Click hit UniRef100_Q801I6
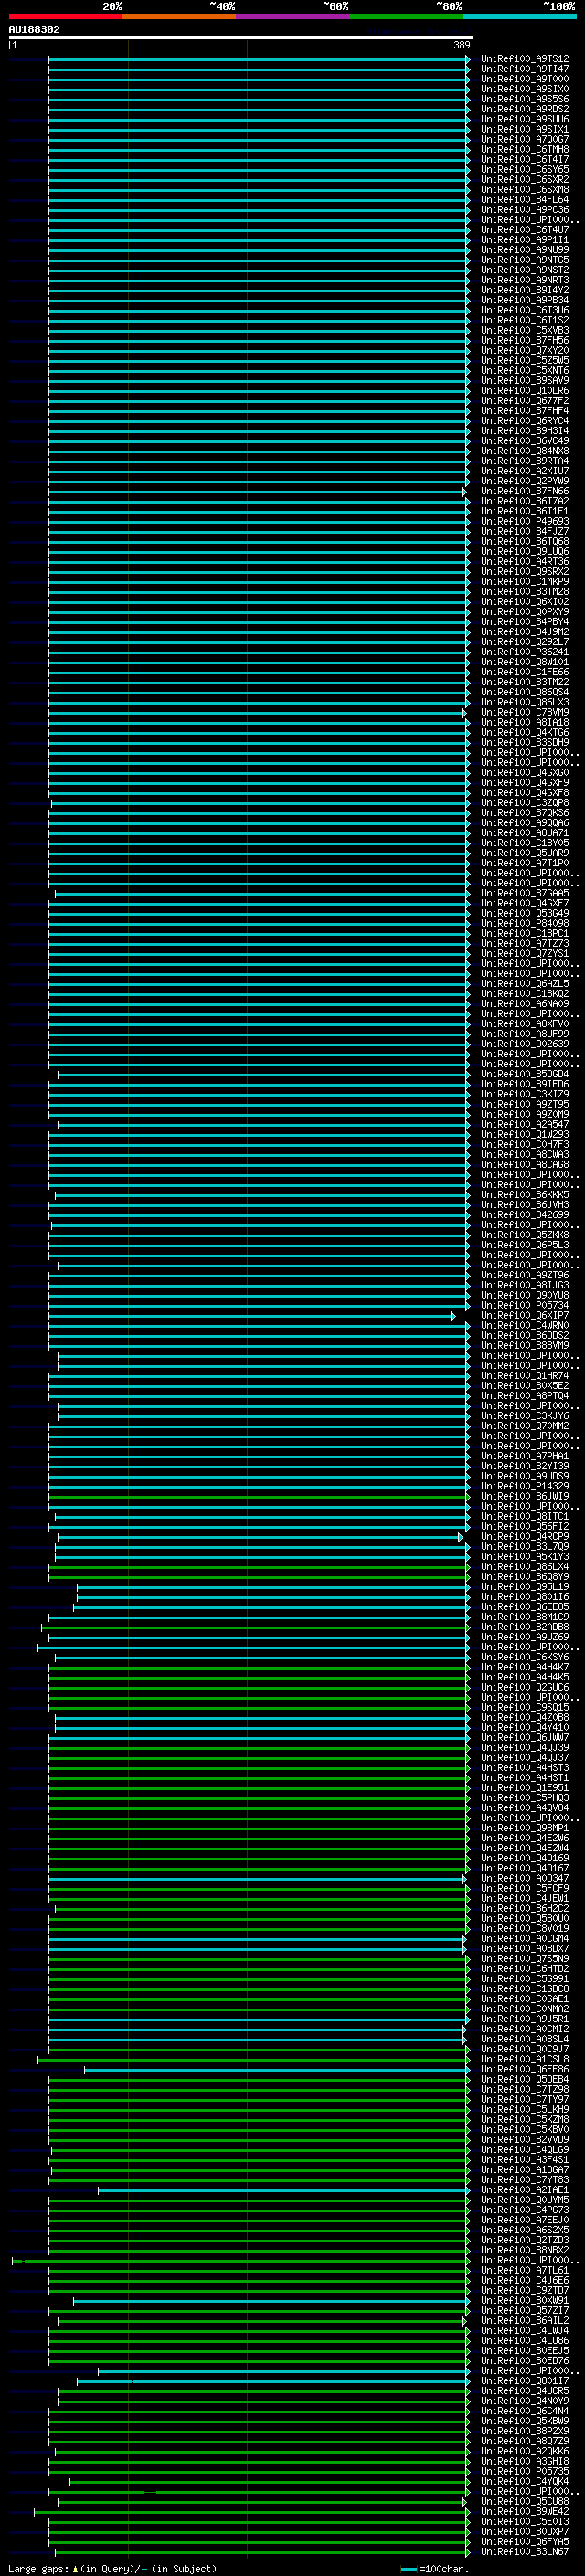This screenshot has width=585, height=2576. click(x=525, y=1597)
